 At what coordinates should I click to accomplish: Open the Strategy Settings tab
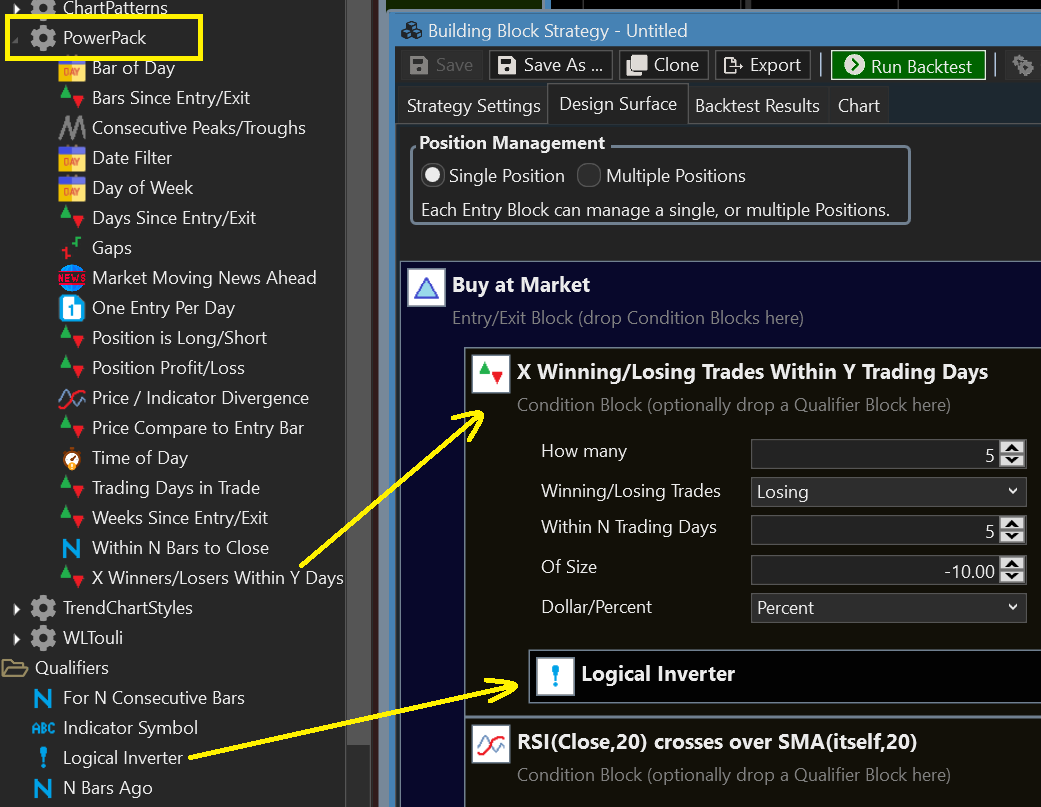(x=474, y=106)
